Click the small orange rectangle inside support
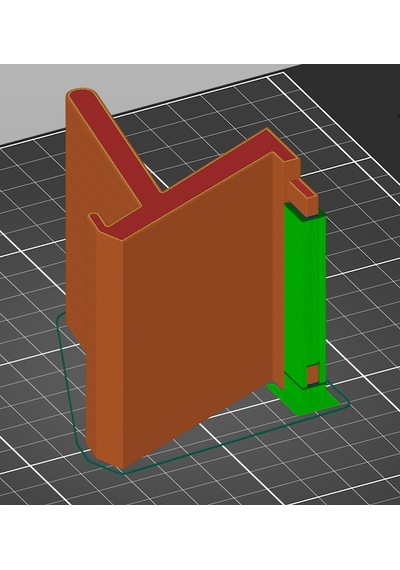Image resolution: width=400 pixels, height=570 pixels. (x=312, y=374)
